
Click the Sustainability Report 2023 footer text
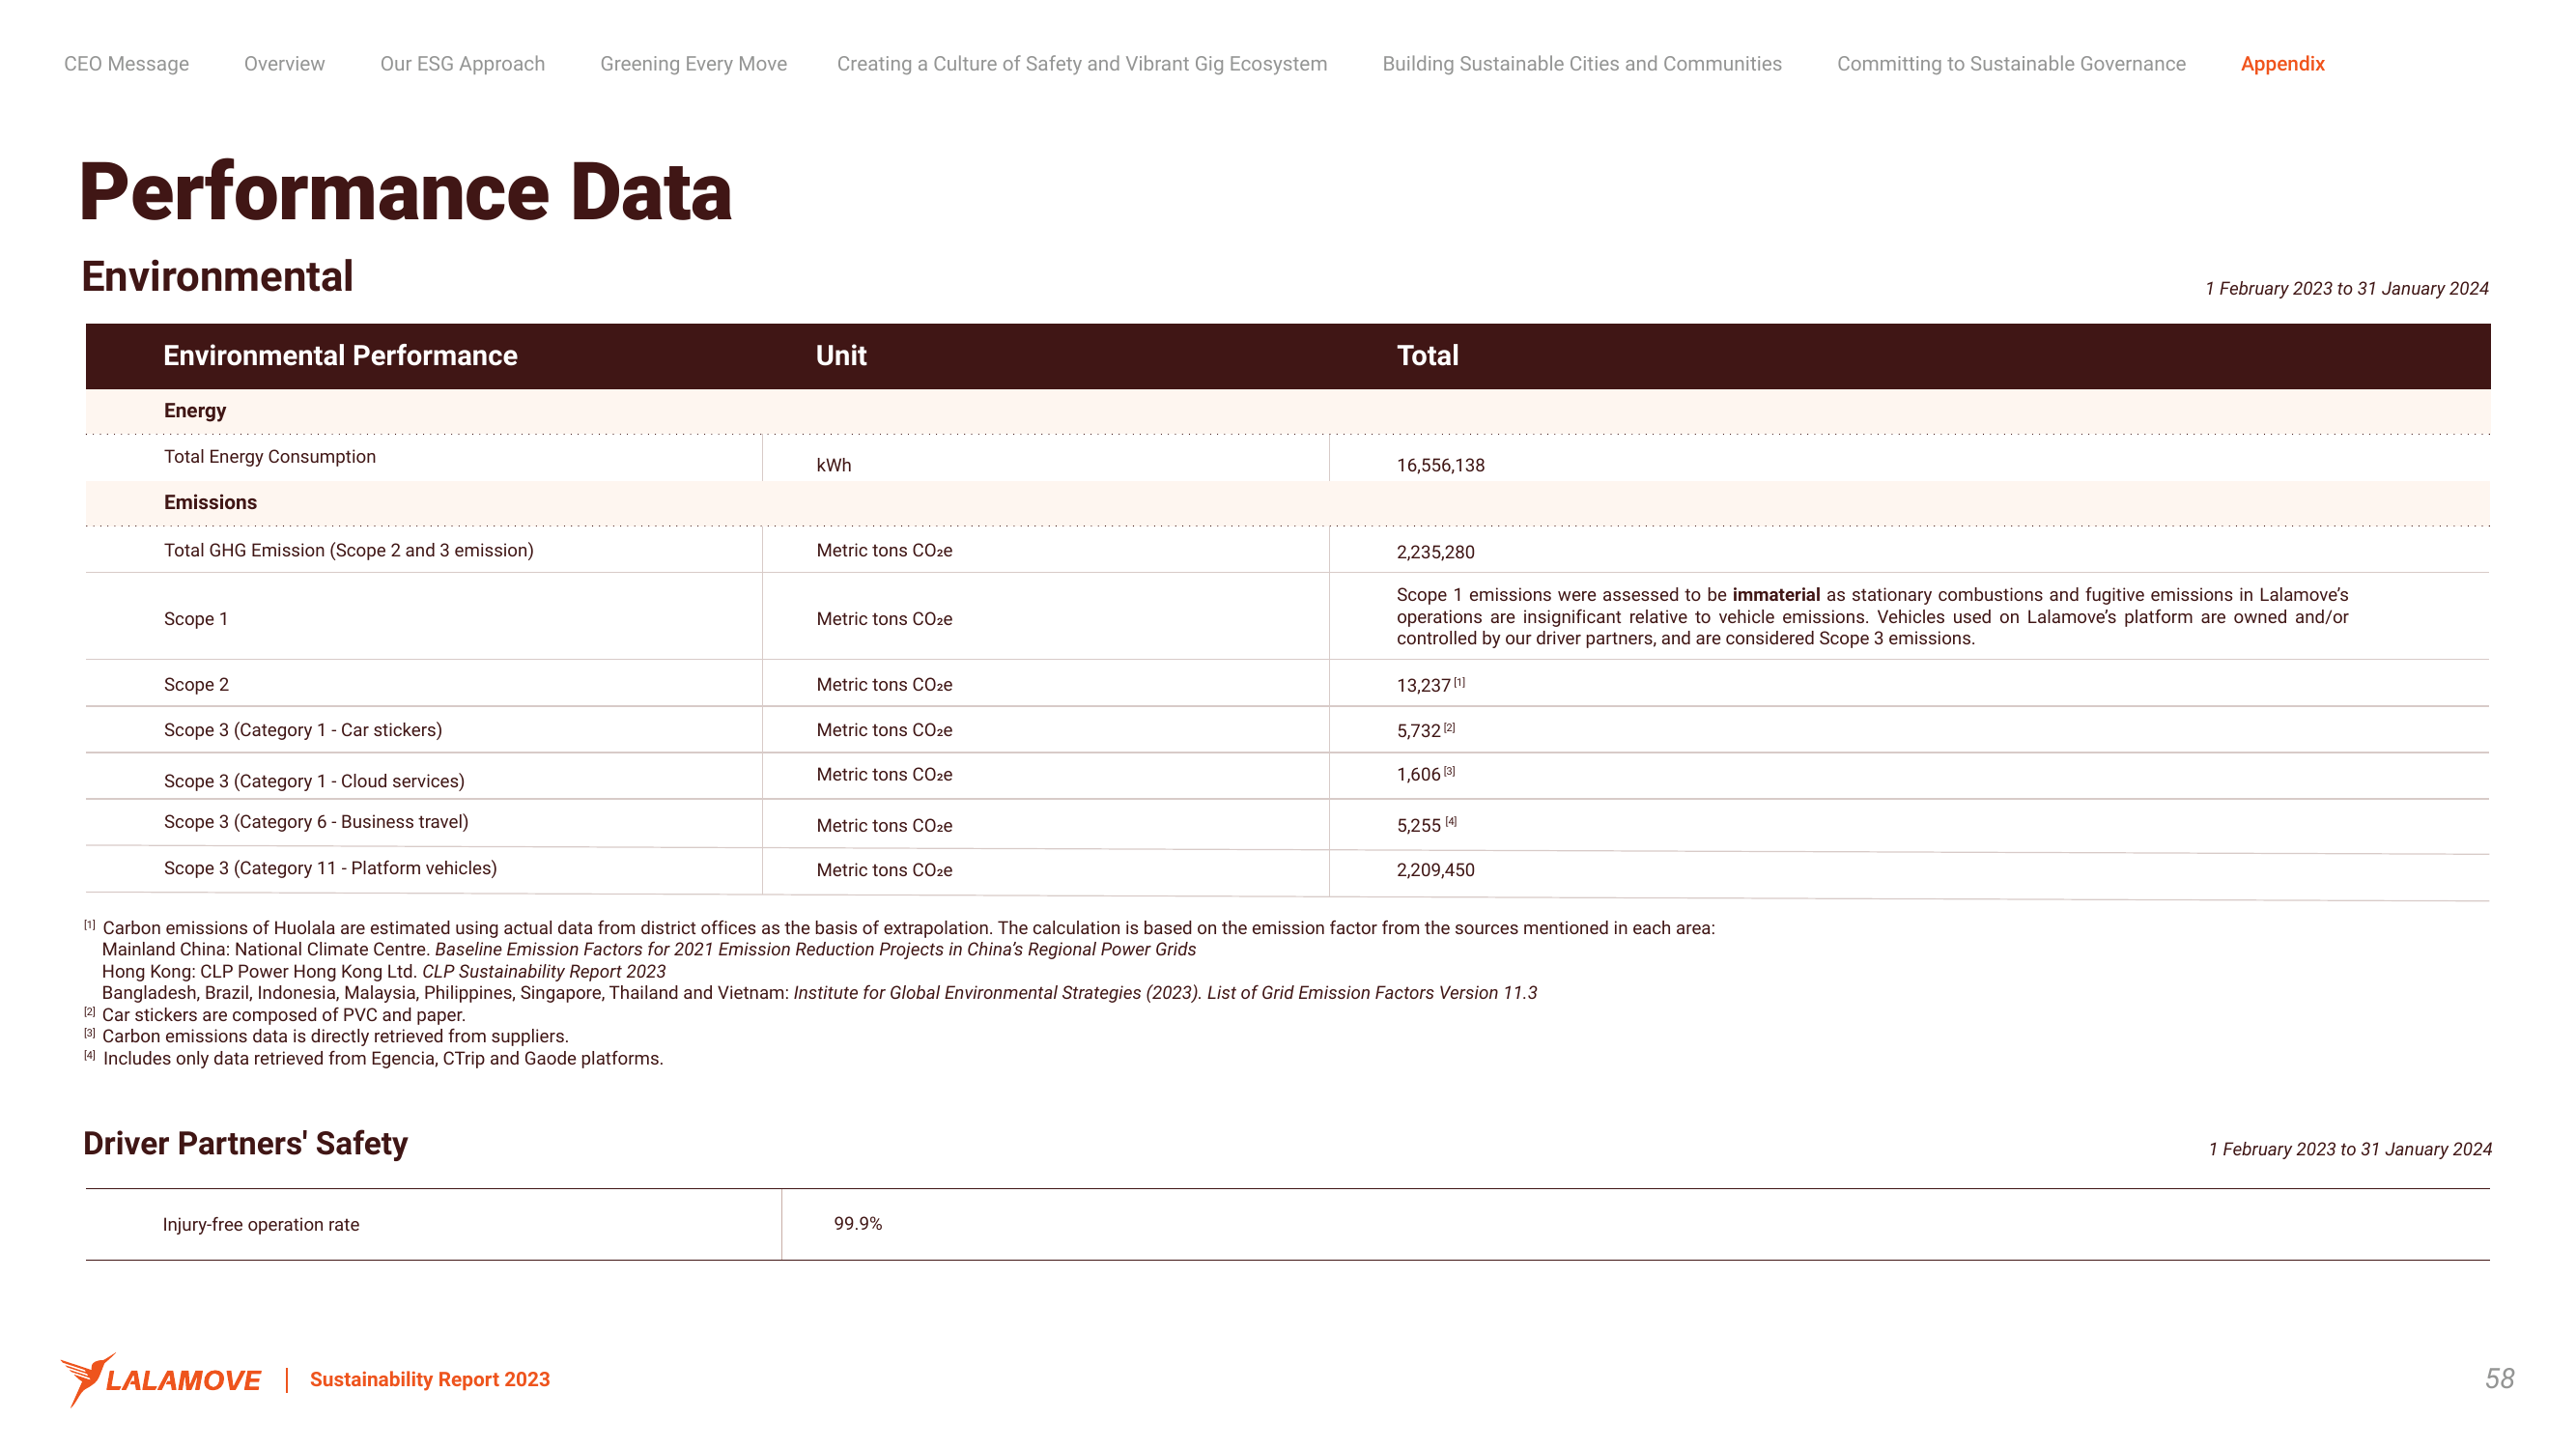tap(430, 1379)
